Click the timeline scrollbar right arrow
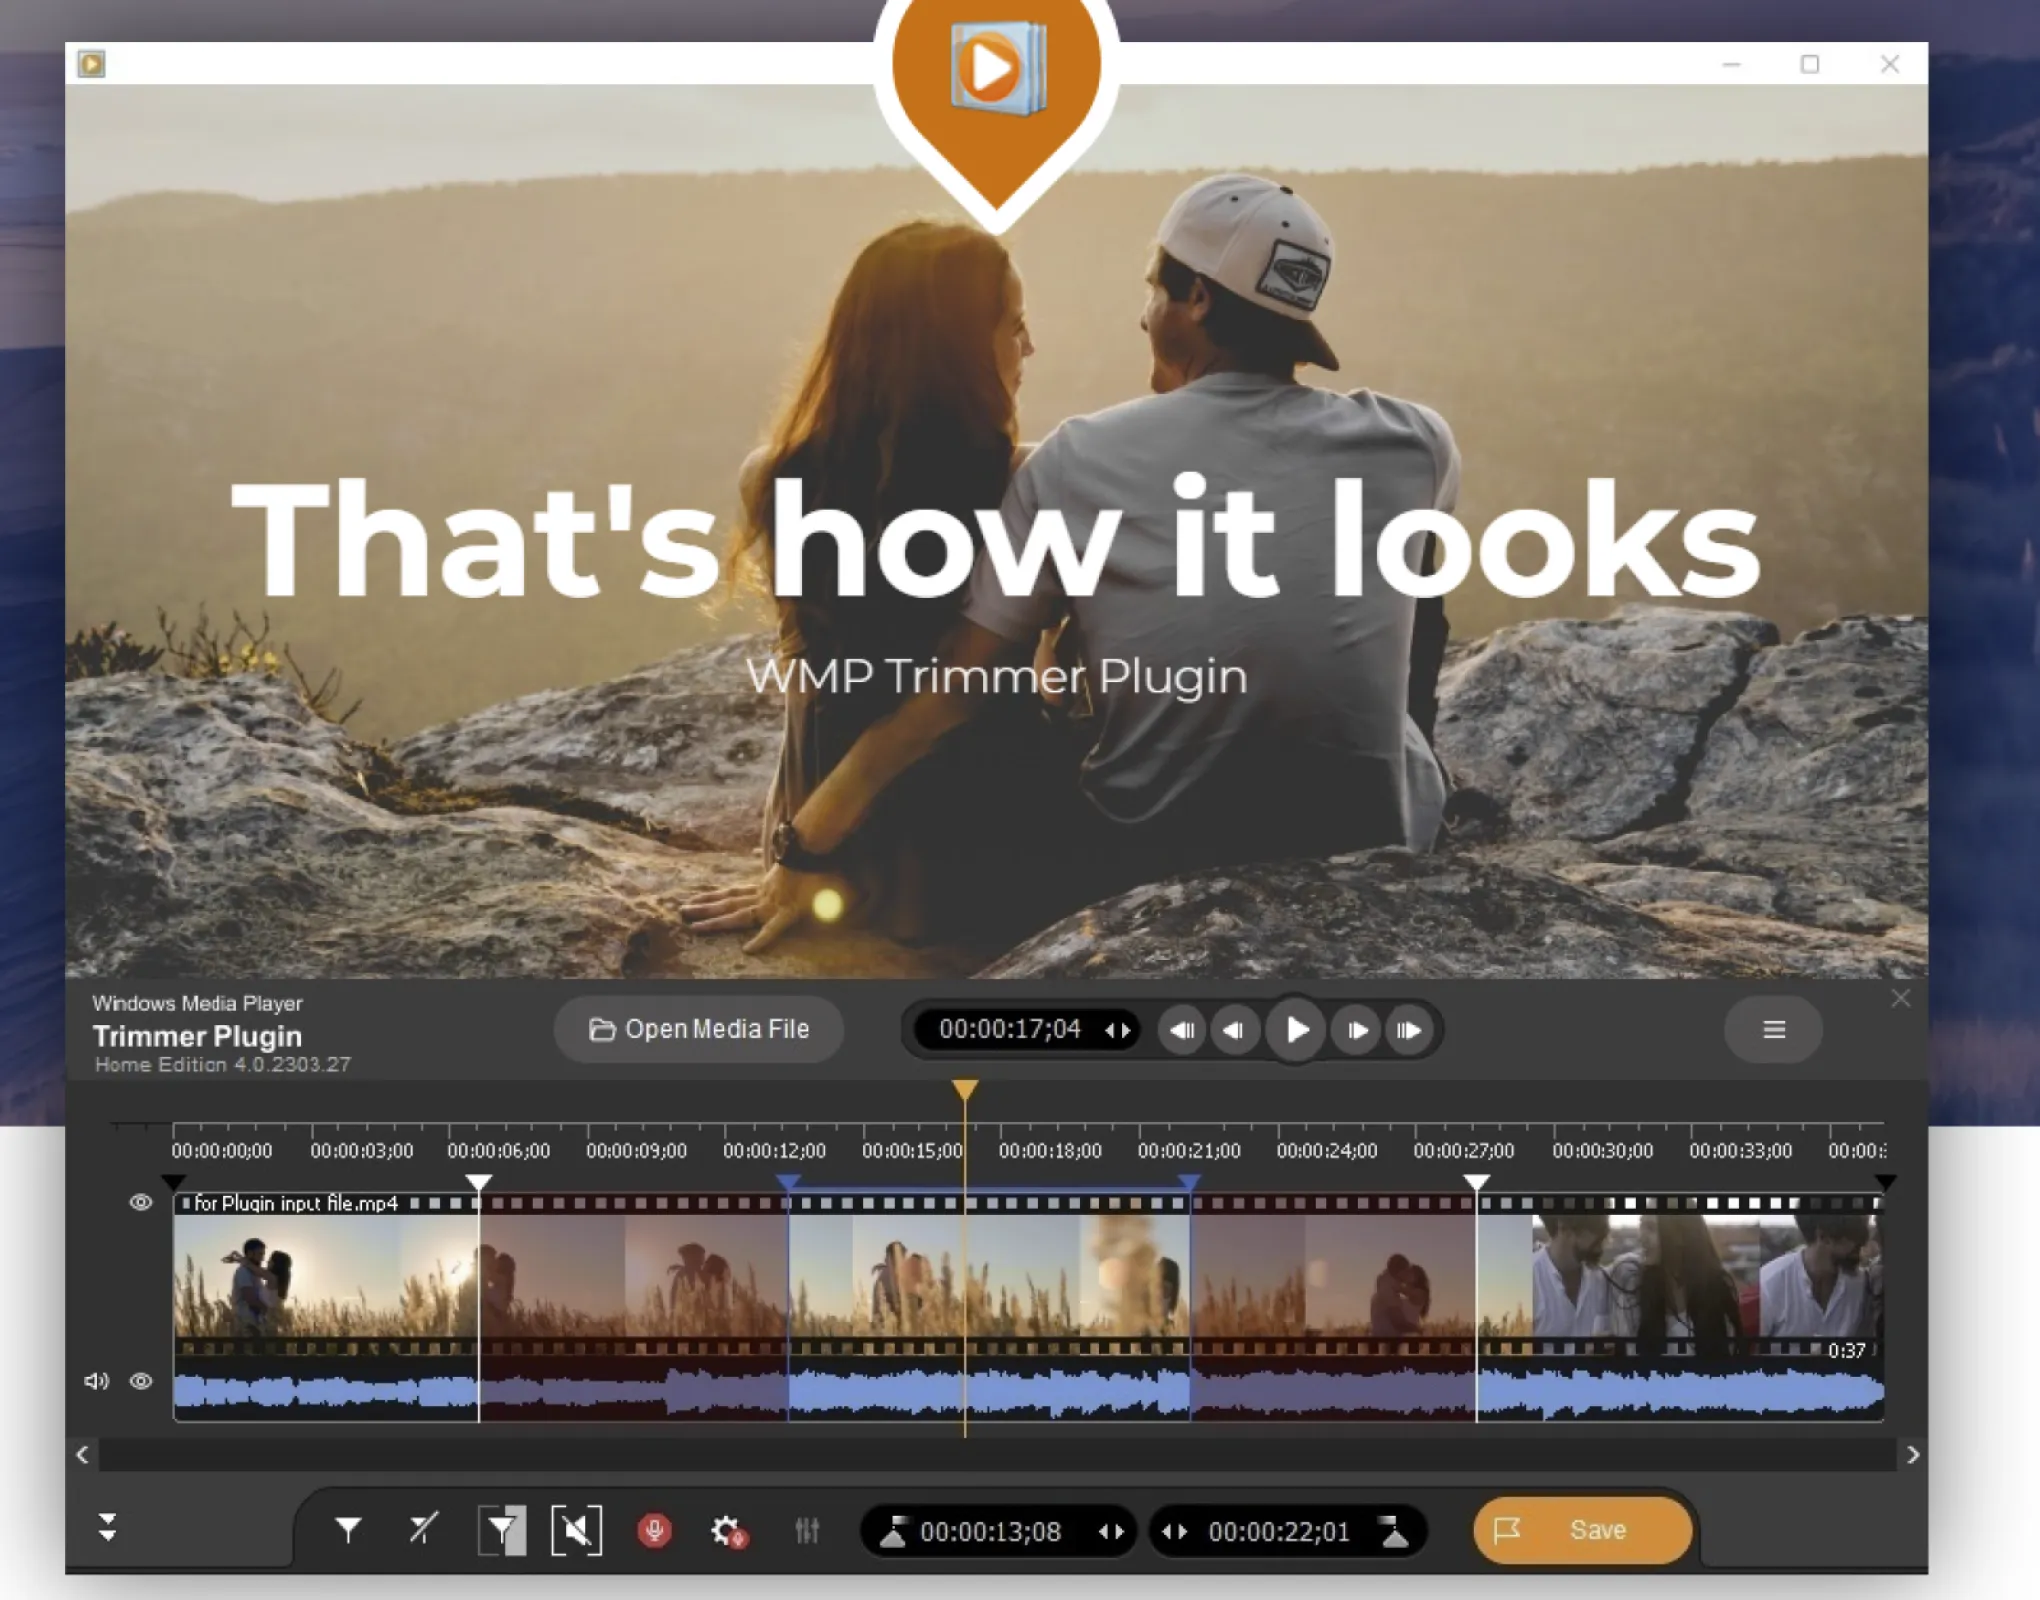The height and width of the screenshot is (1600, 2040). pos(1912,1455)
